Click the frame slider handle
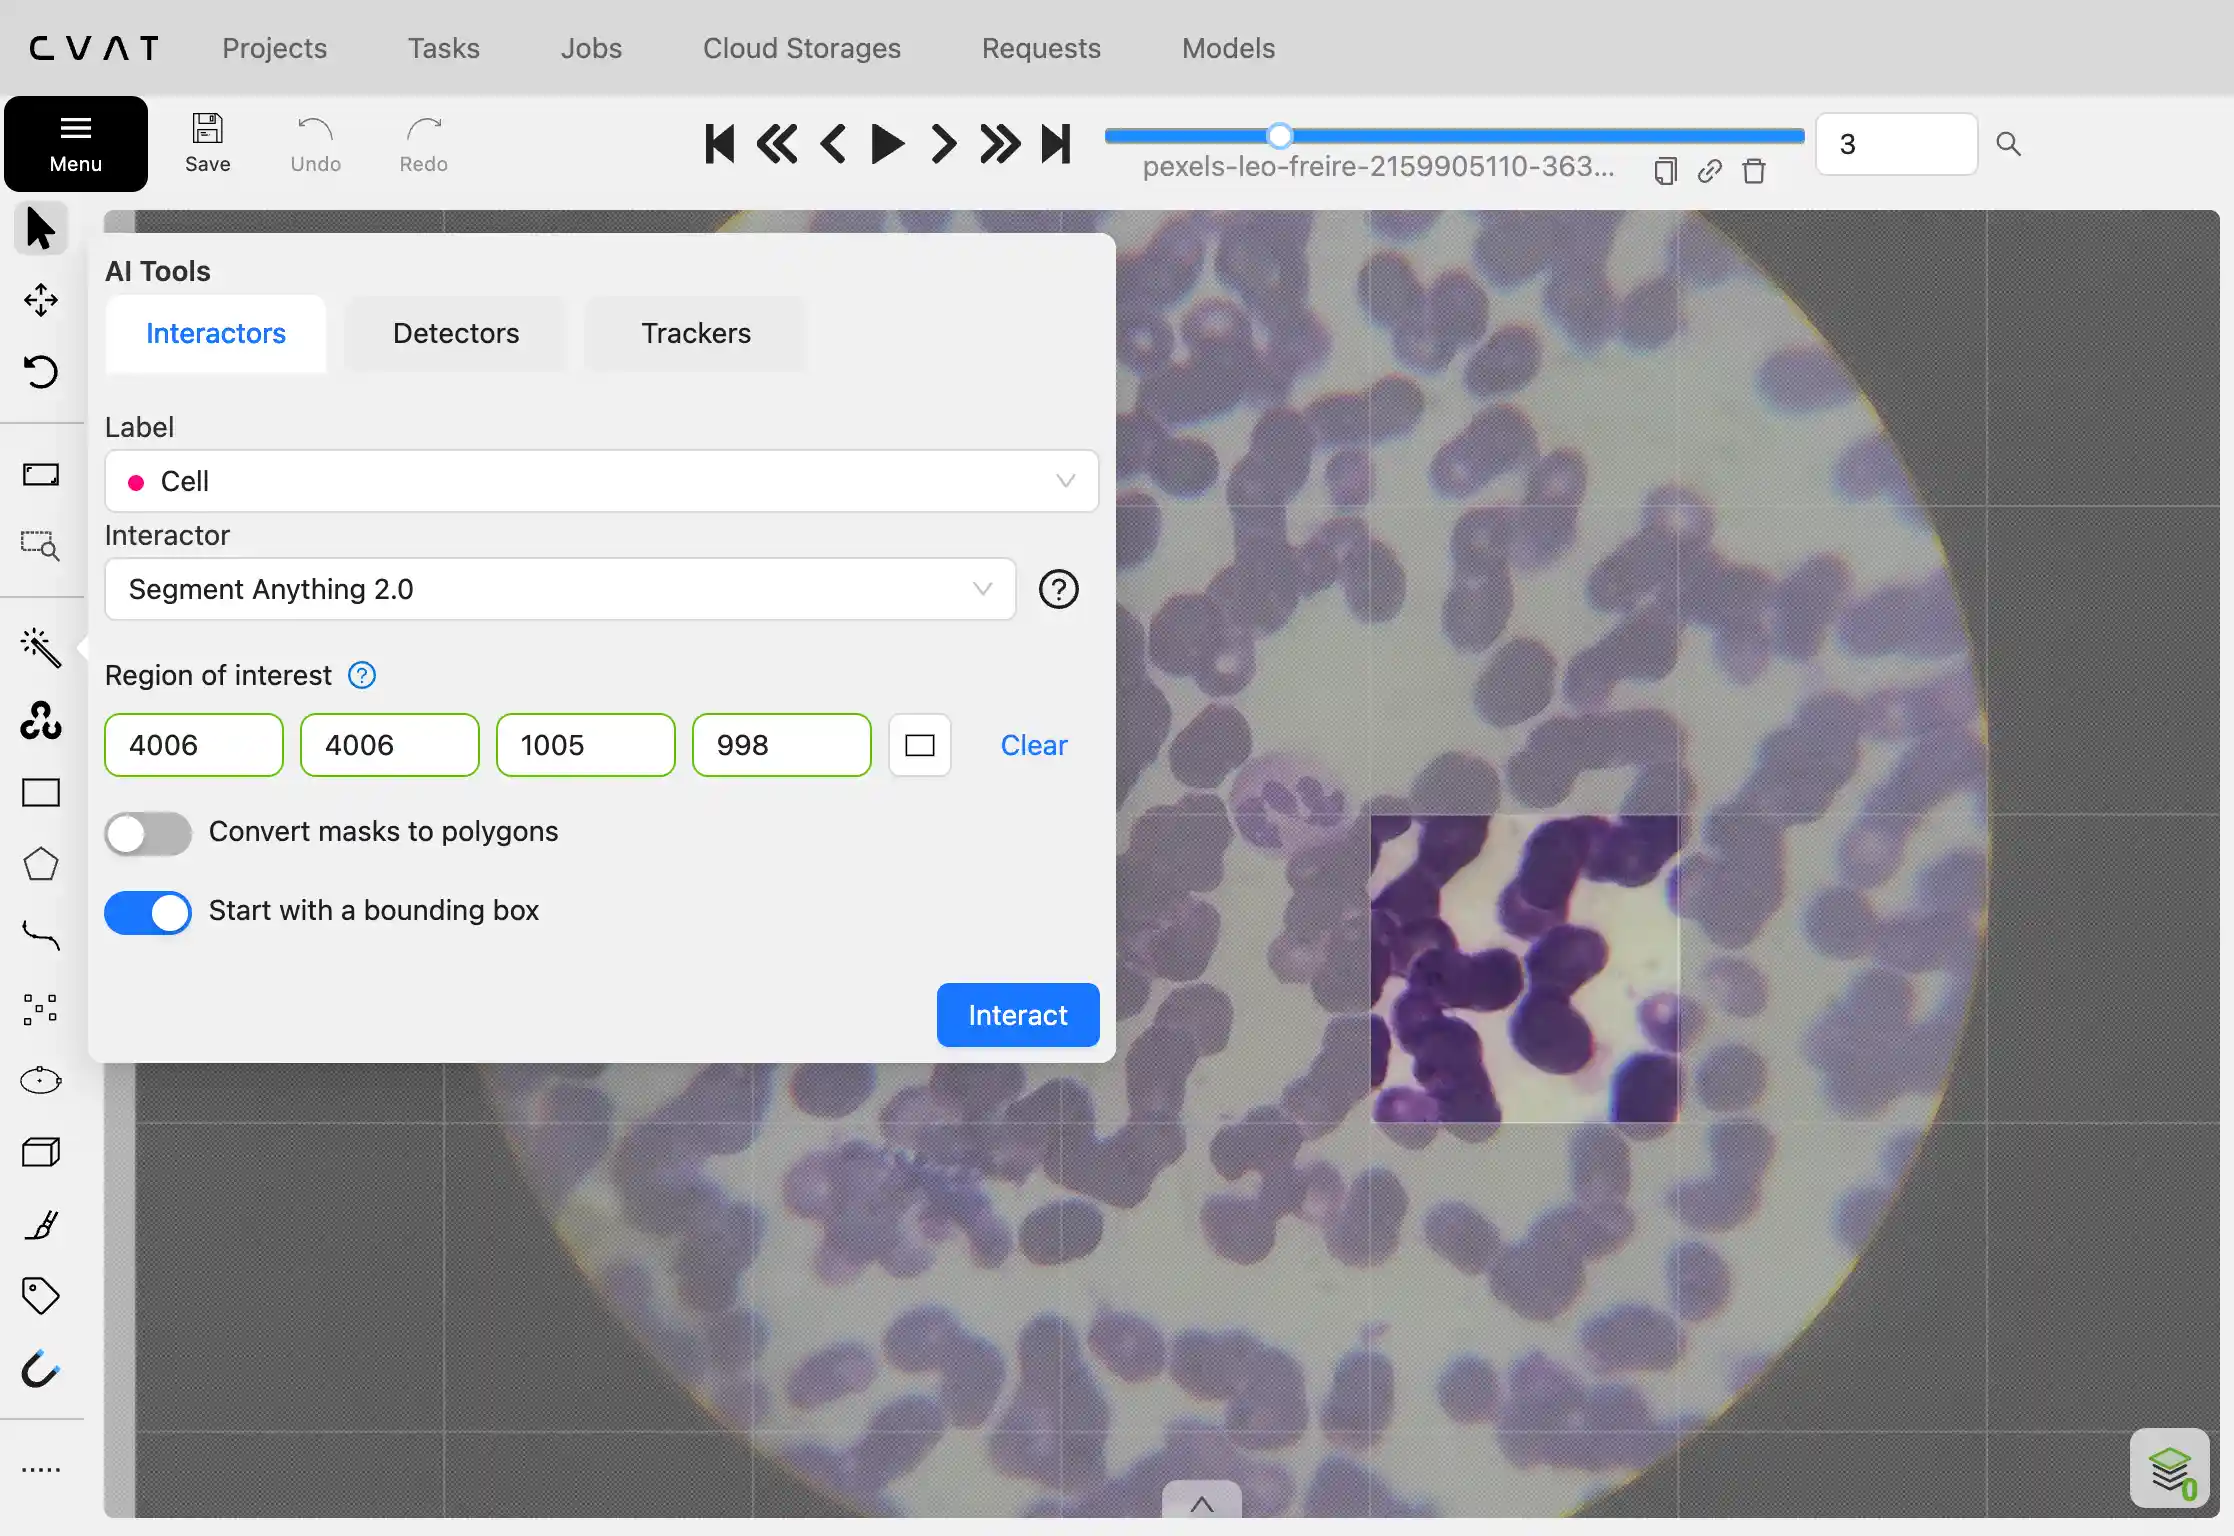 (x=1280, y=135)
